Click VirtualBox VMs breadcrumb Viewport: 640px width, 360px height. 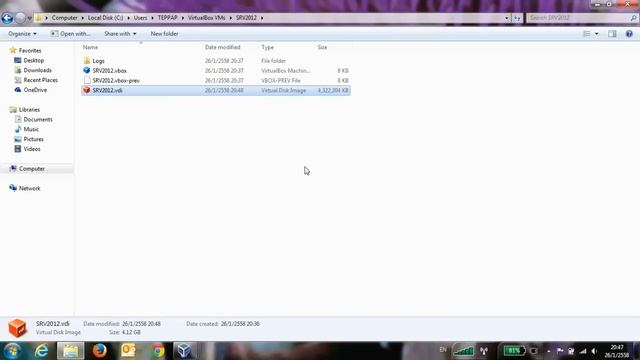coord(207,18)
